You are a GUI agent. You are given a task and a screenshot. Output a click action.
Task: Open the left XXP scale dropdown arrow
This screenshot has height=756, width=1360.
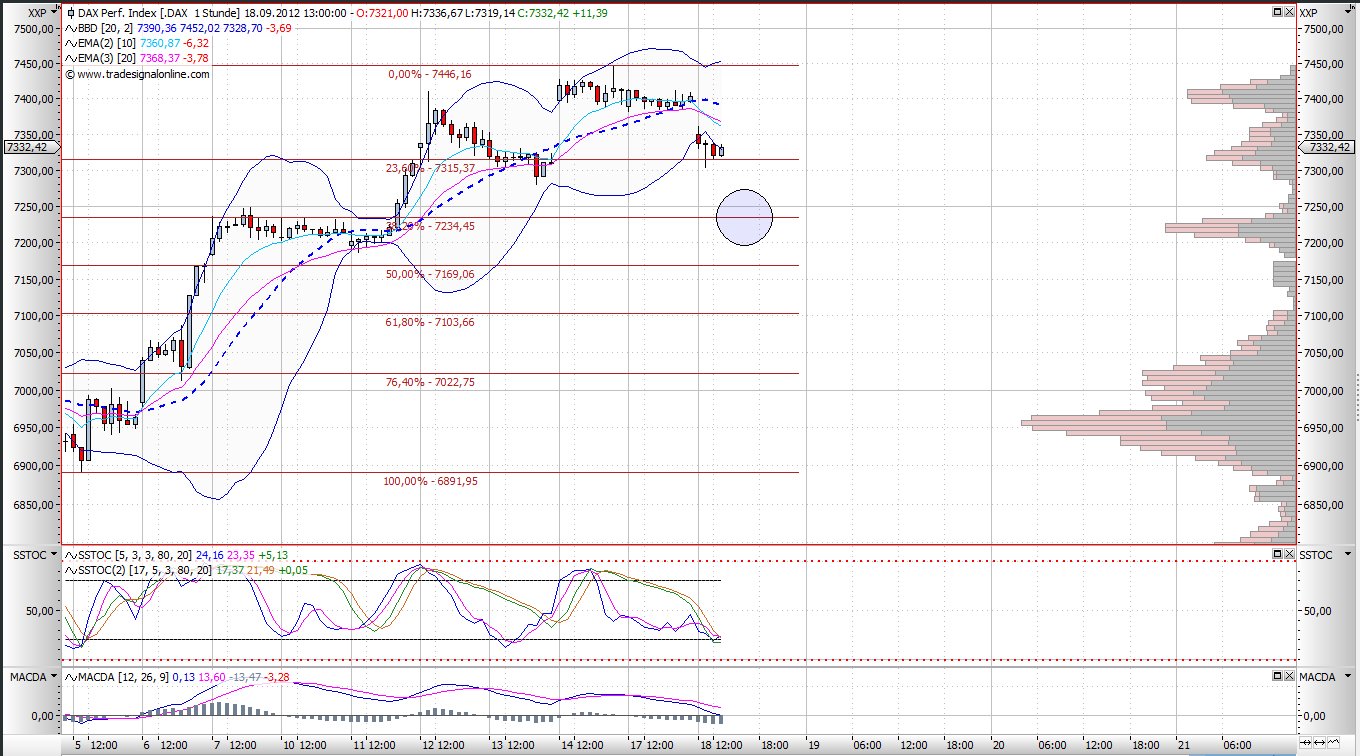click(53, 13)
